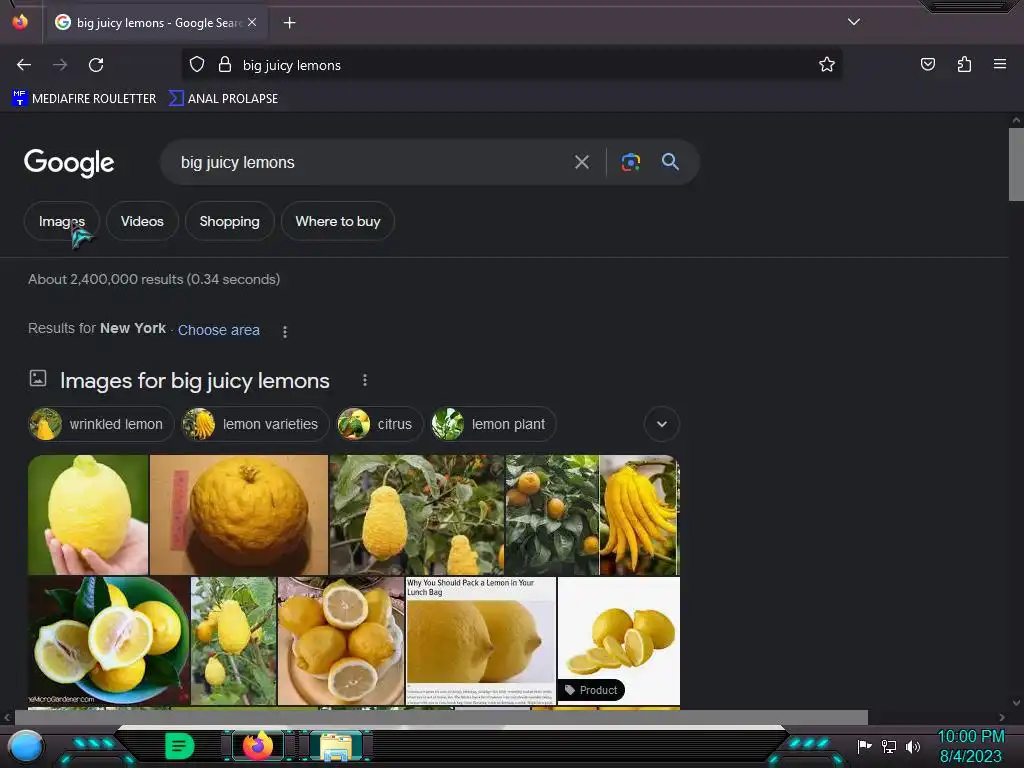Reload the page with the refresh icon
Viewport: 1024px width, 768px height.
coord(96,65)
